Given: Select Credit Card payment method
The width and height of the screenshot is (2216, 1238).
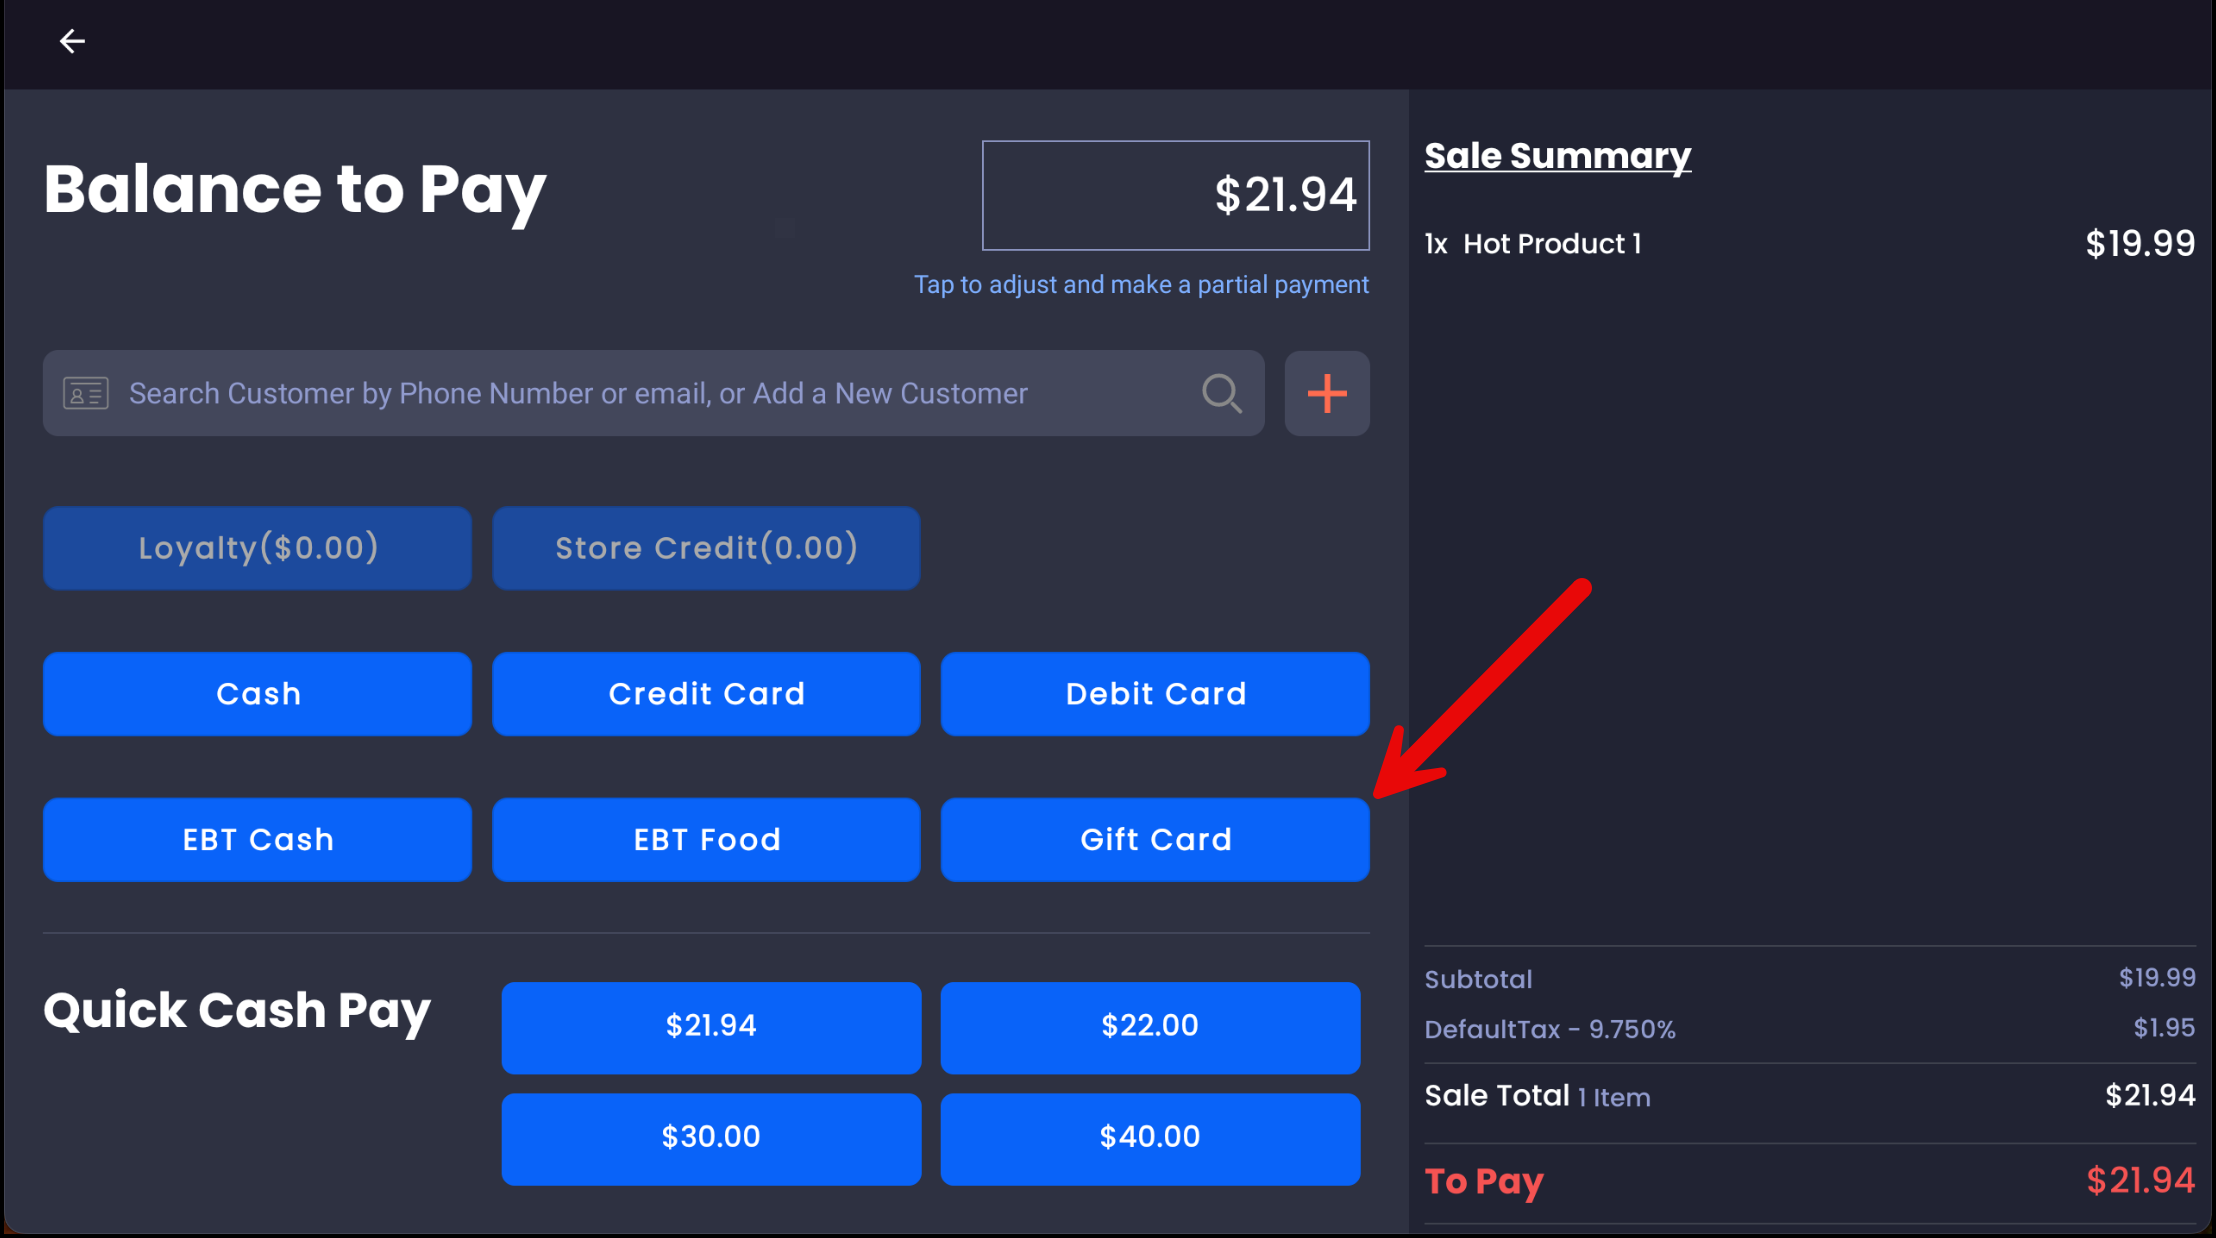Looking at the screenshot, I should point(706,694).
